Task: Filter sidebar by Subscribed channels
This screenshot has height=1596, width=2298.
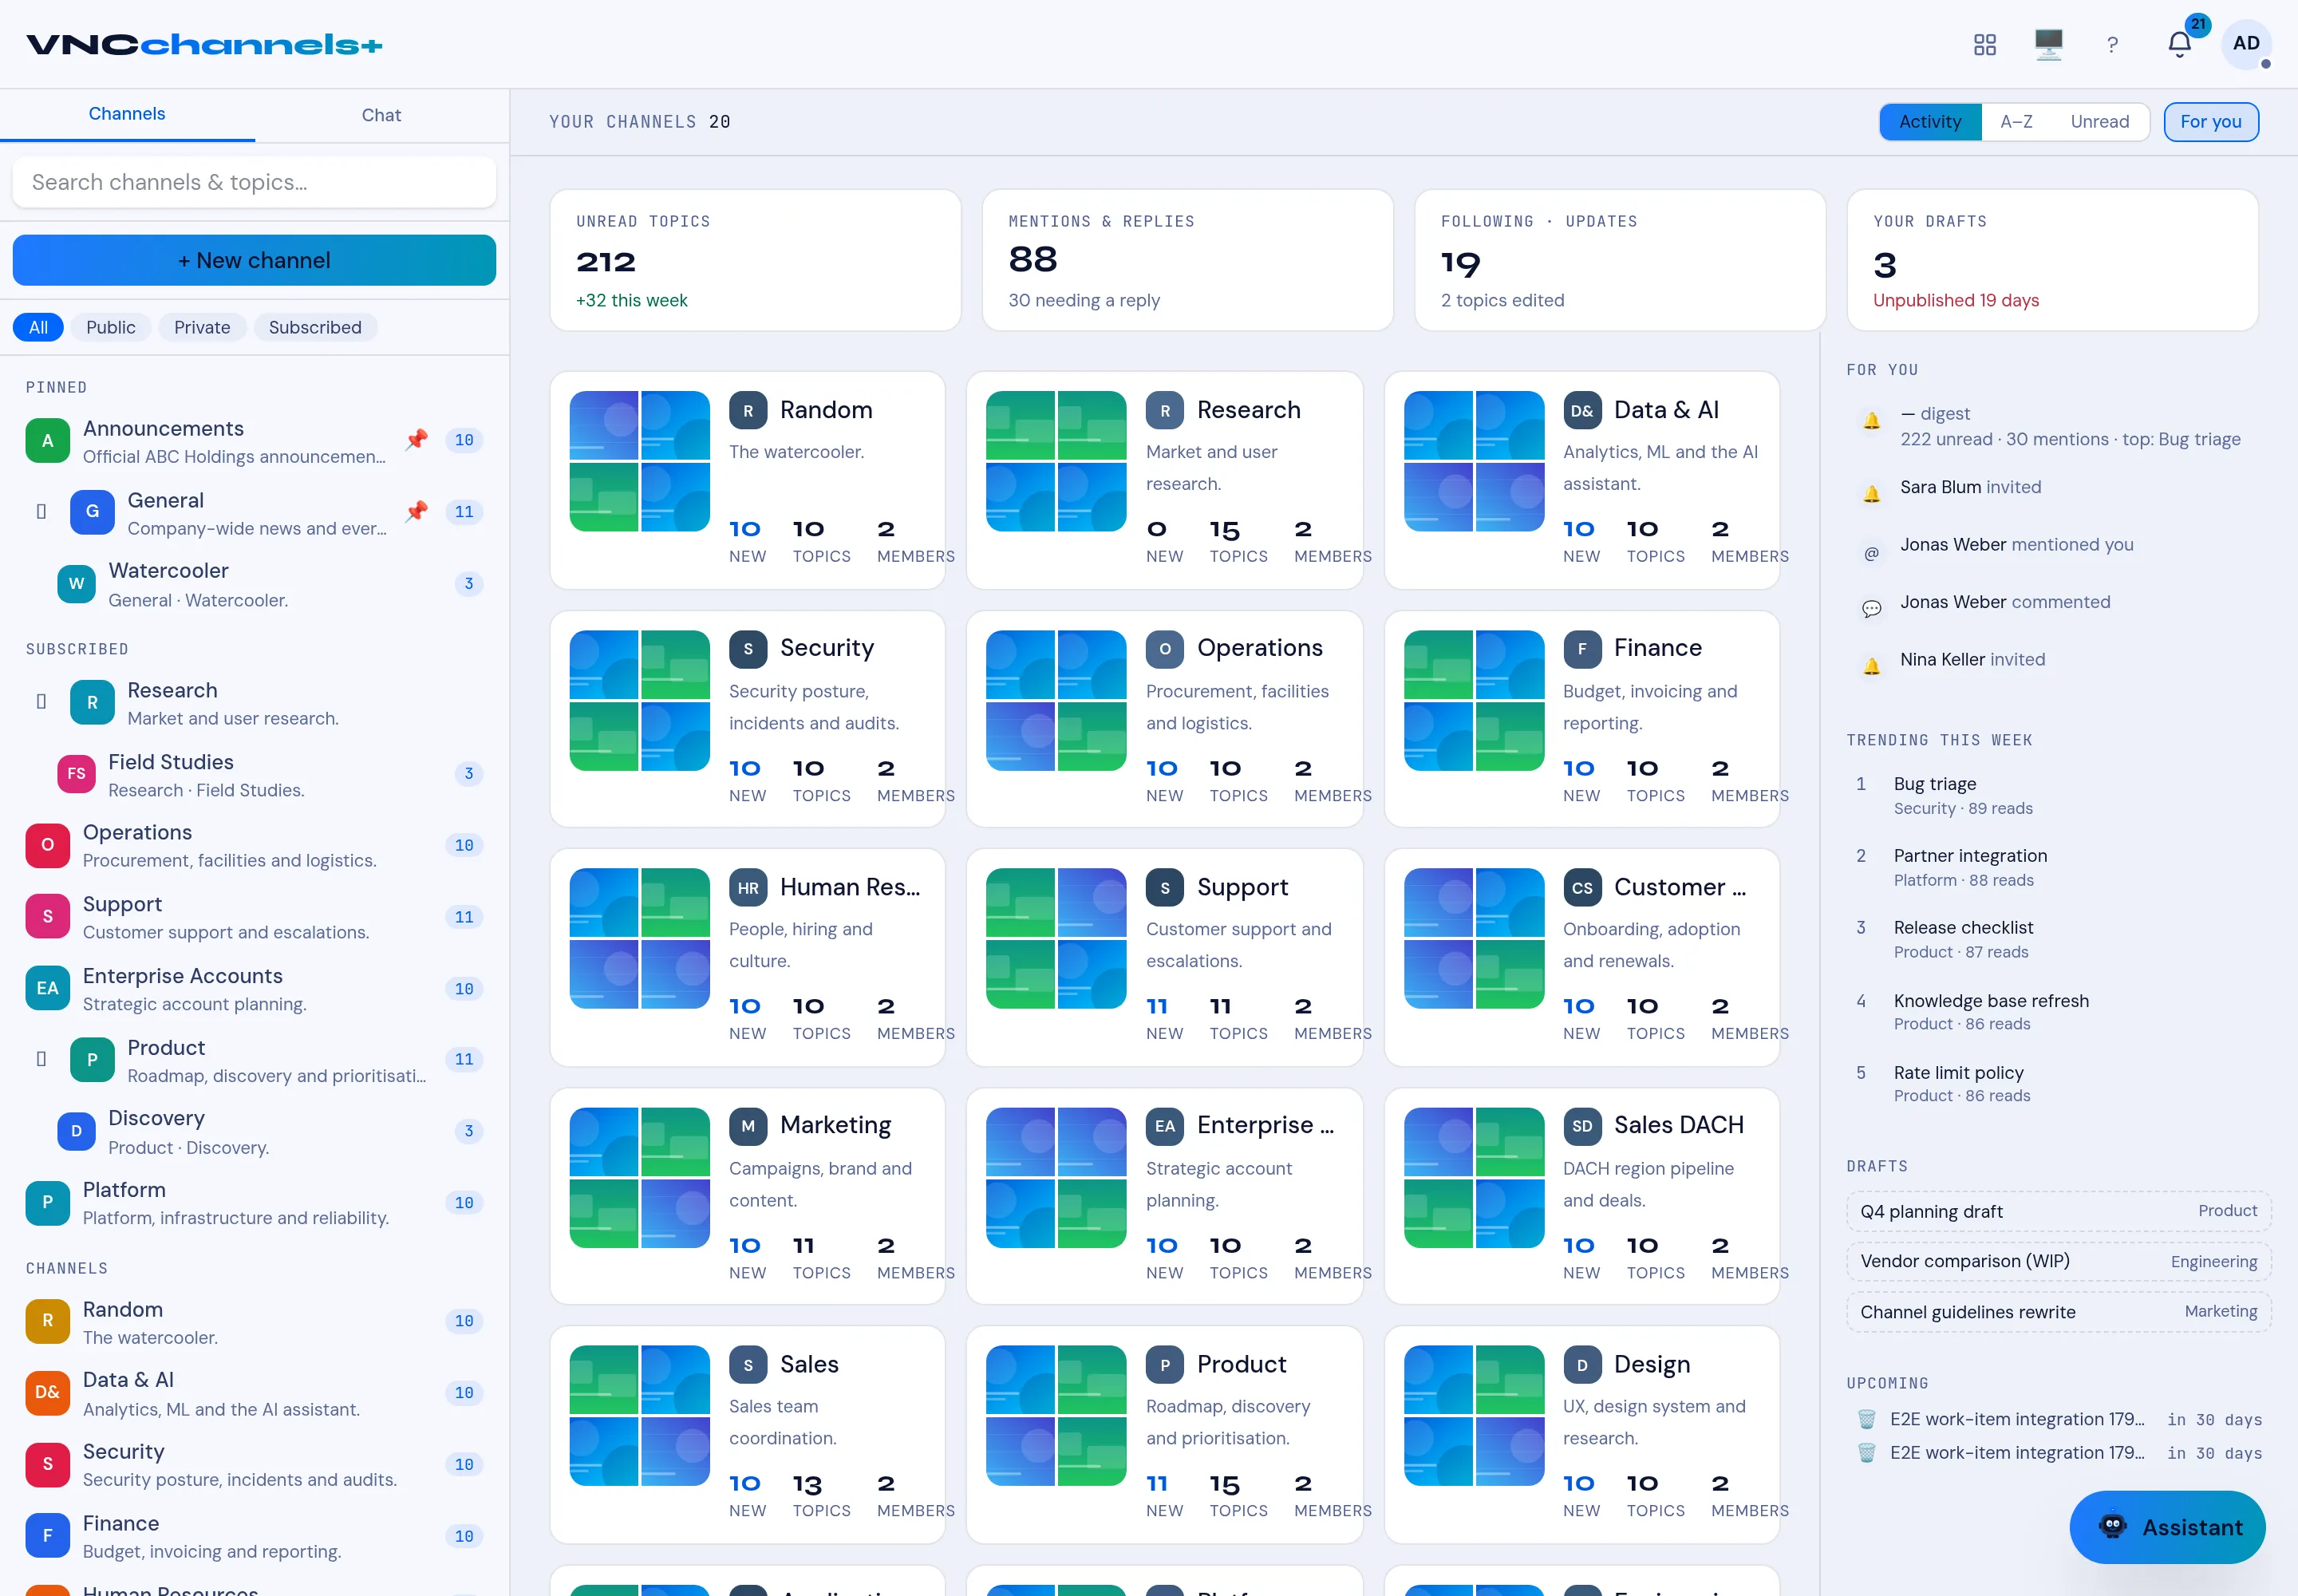Action: click(x=315, y=327)
